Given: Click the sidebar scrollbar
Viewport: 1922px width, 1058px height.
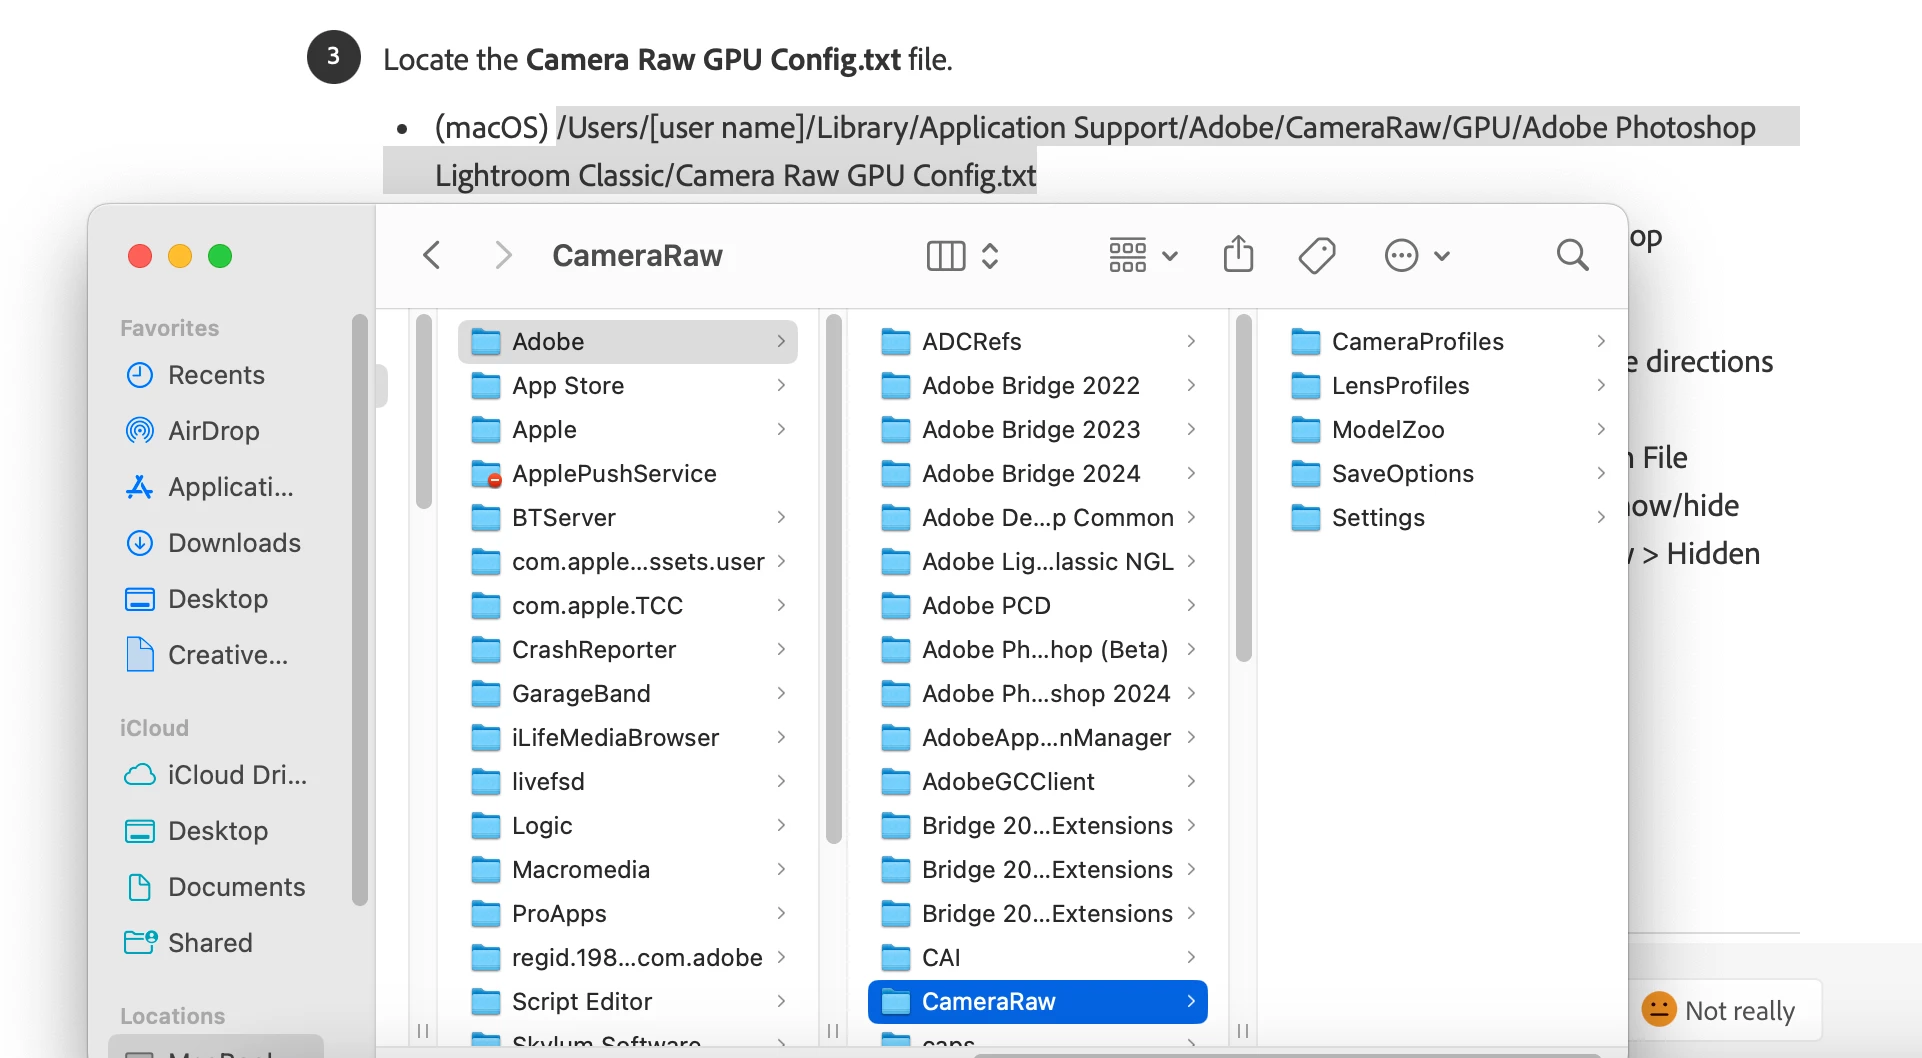Looking at the screenshot, I should click(360, 610).
